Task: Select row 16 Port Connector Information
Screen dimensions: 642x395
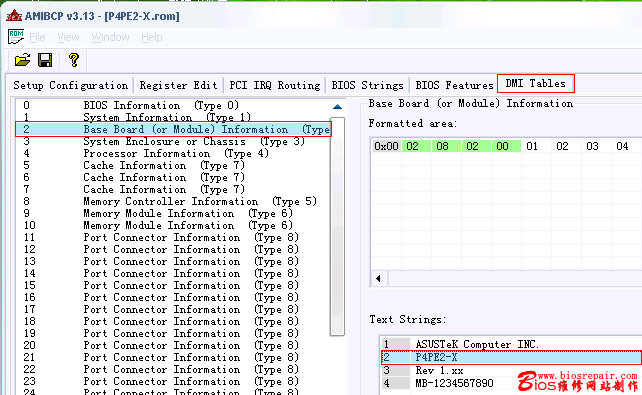Action: click(x=173, y=297)
